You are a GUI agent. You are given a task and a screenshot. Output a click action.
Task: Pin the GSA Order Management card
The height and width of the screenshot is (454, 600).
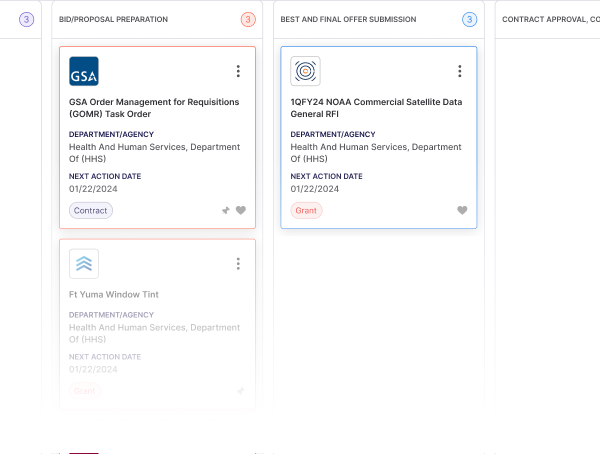click(226, 210)
